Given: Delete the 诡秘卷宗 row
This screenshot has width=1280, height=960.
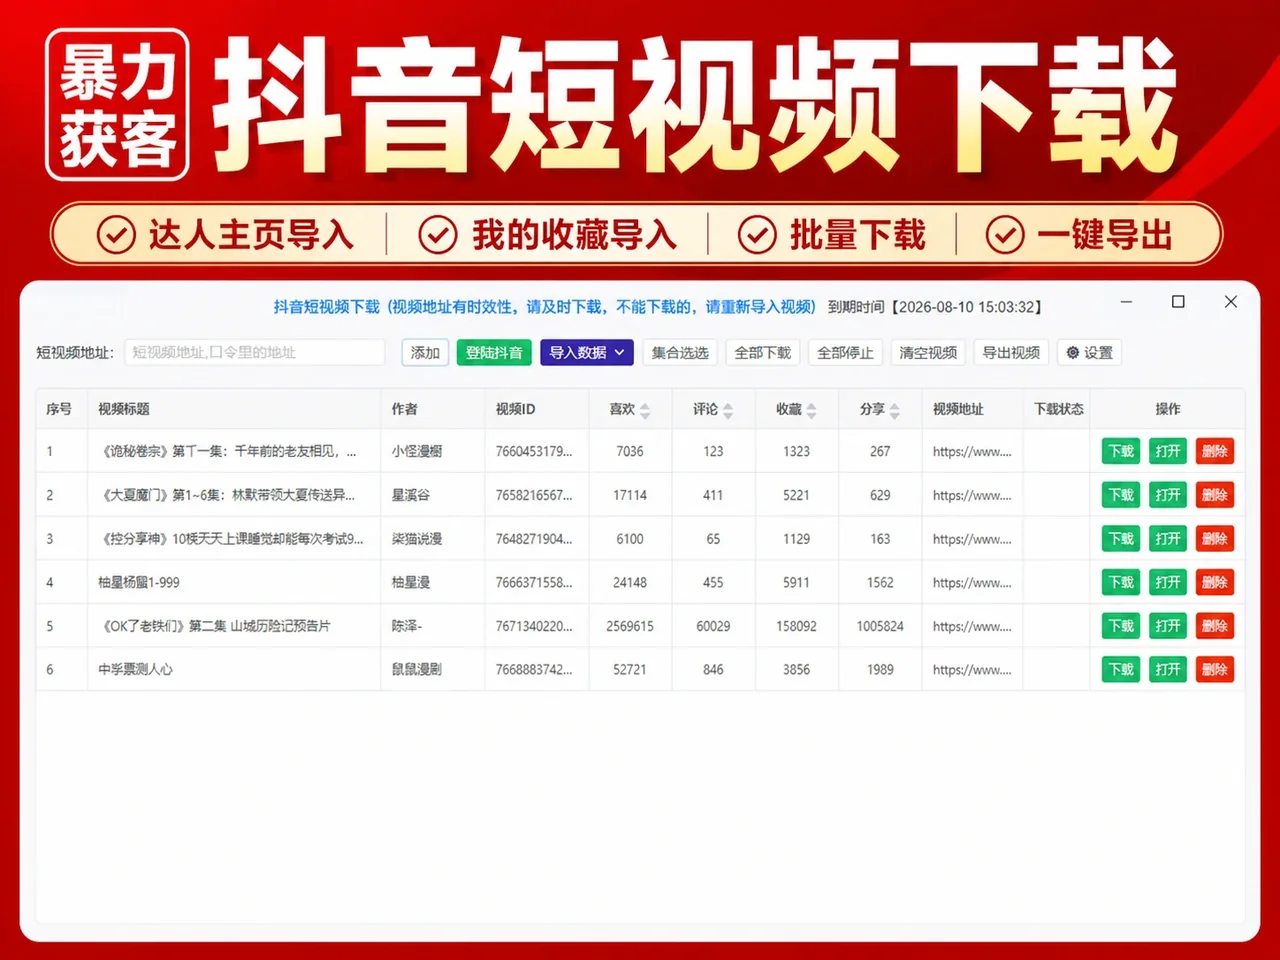Looking at the screenshot, I should pyautogui.click(x=1215, y=452).
